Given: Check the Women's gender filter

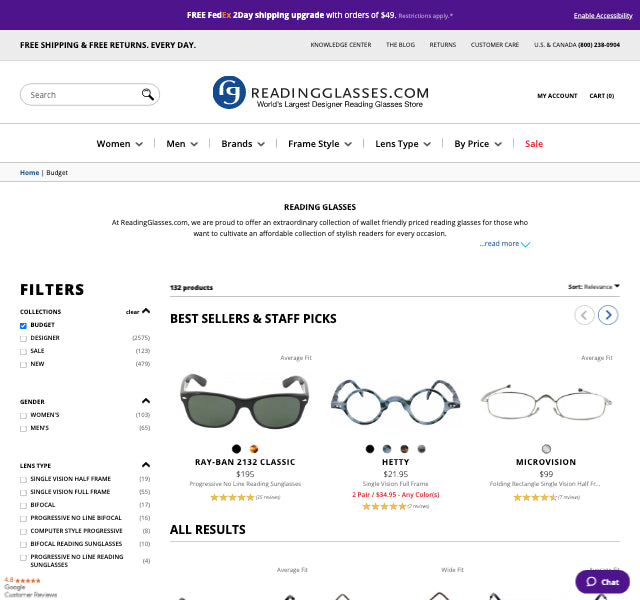Looking at the screenshot, I should point(23,416).
